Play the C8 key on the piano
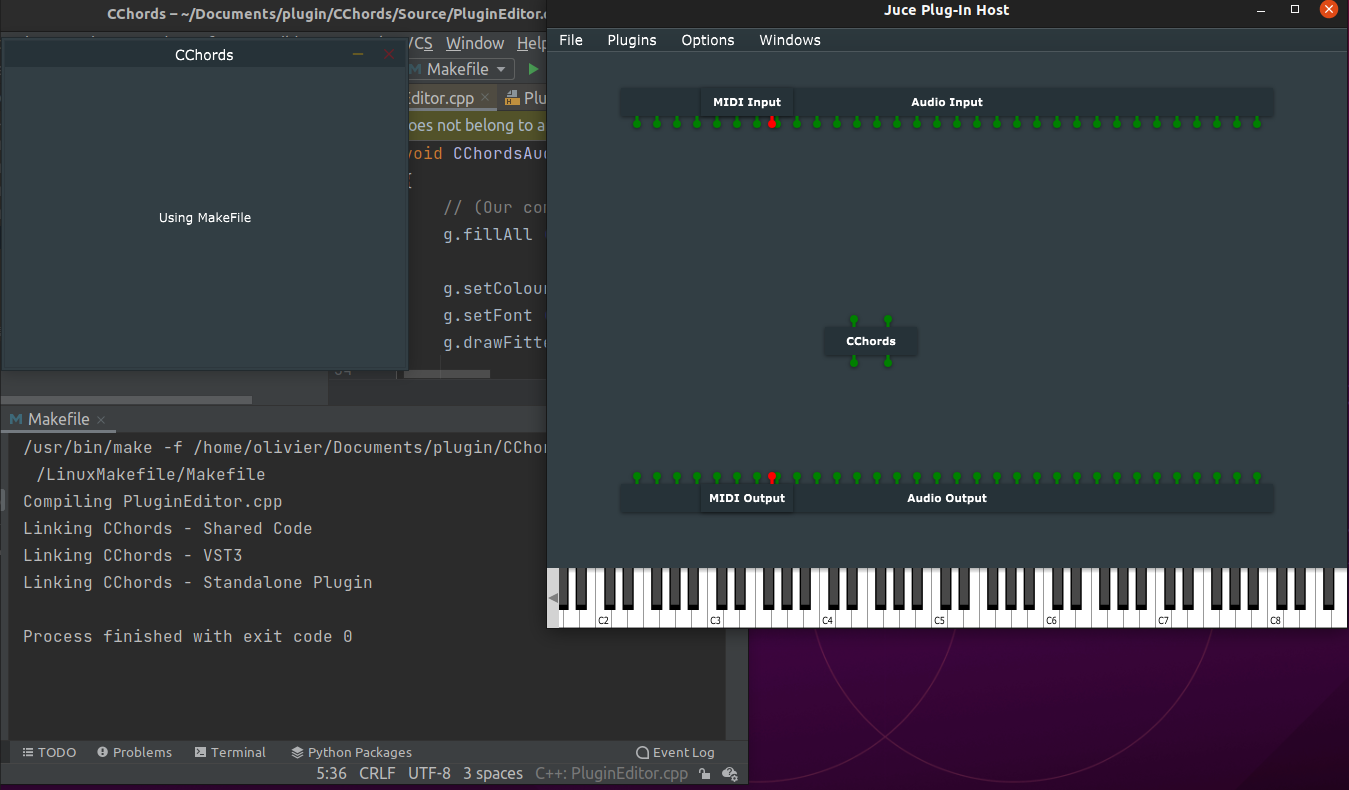The width and height of the screenshot is (1349, 790). [x=1275, y=619]
